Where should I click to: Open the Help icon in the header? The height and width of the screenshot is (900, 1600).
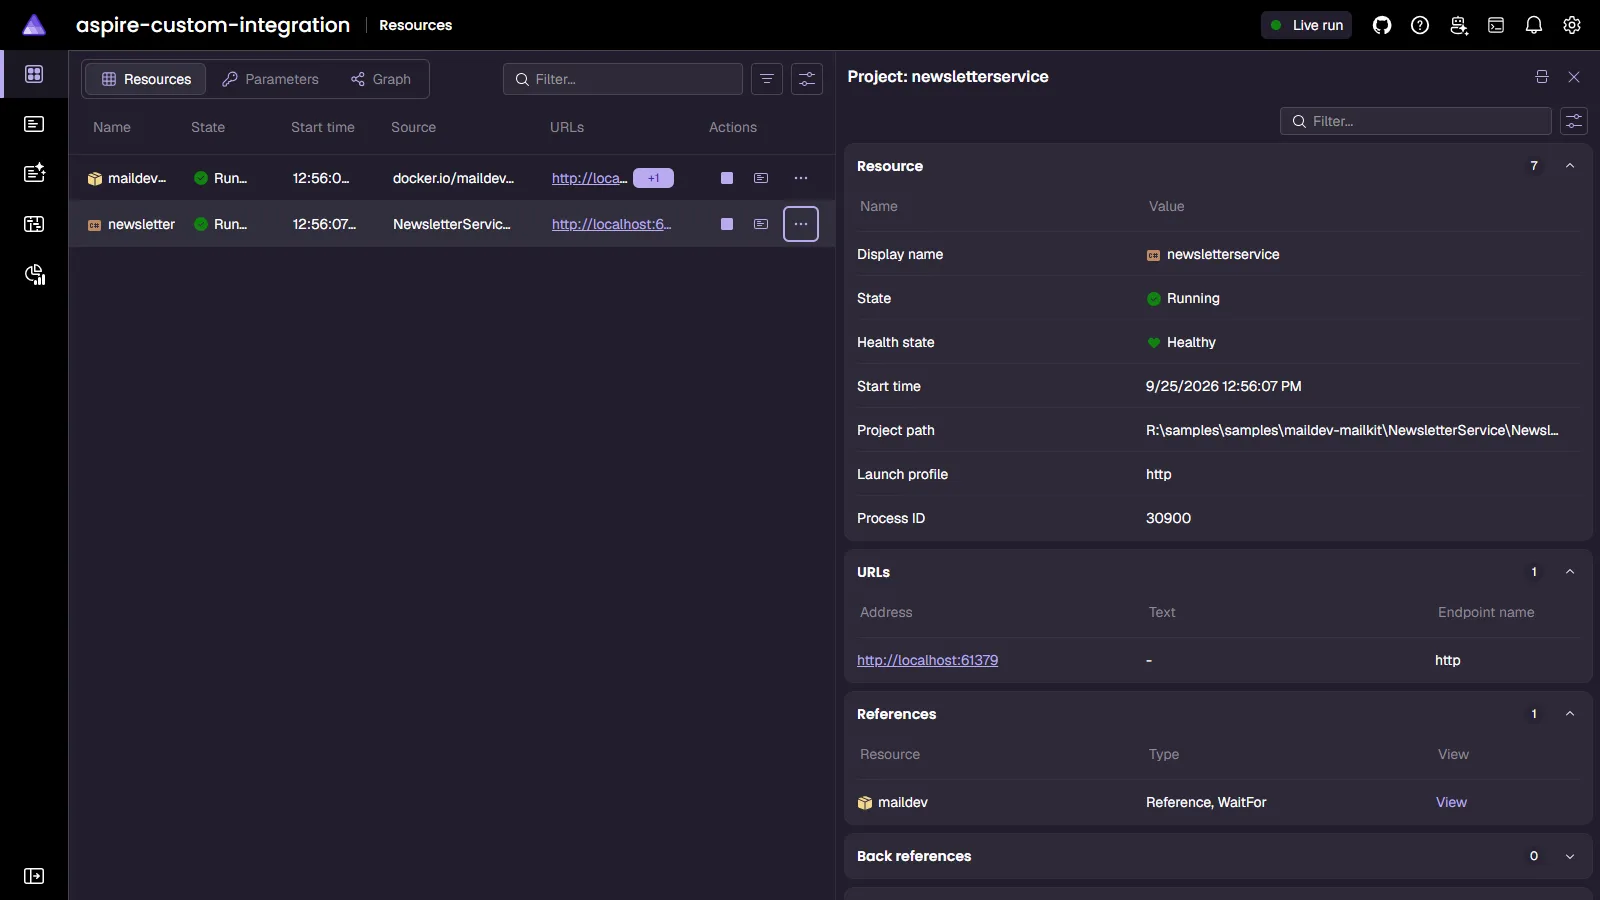tap(1420, 25)
